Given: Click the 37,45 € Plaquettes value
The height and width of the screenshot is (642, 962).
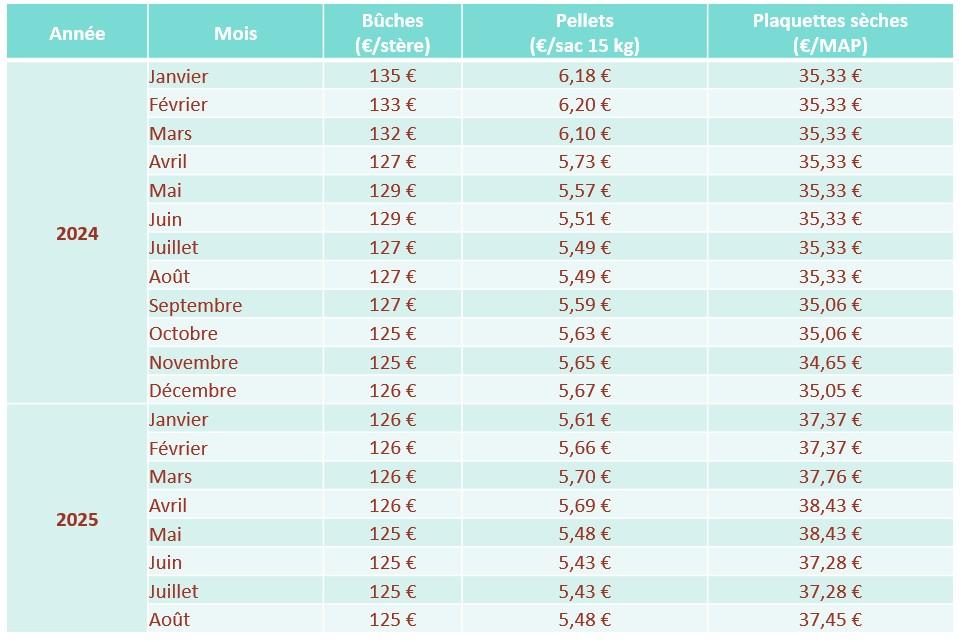Looking at the screenshot, I should click(x=830, y=619).
